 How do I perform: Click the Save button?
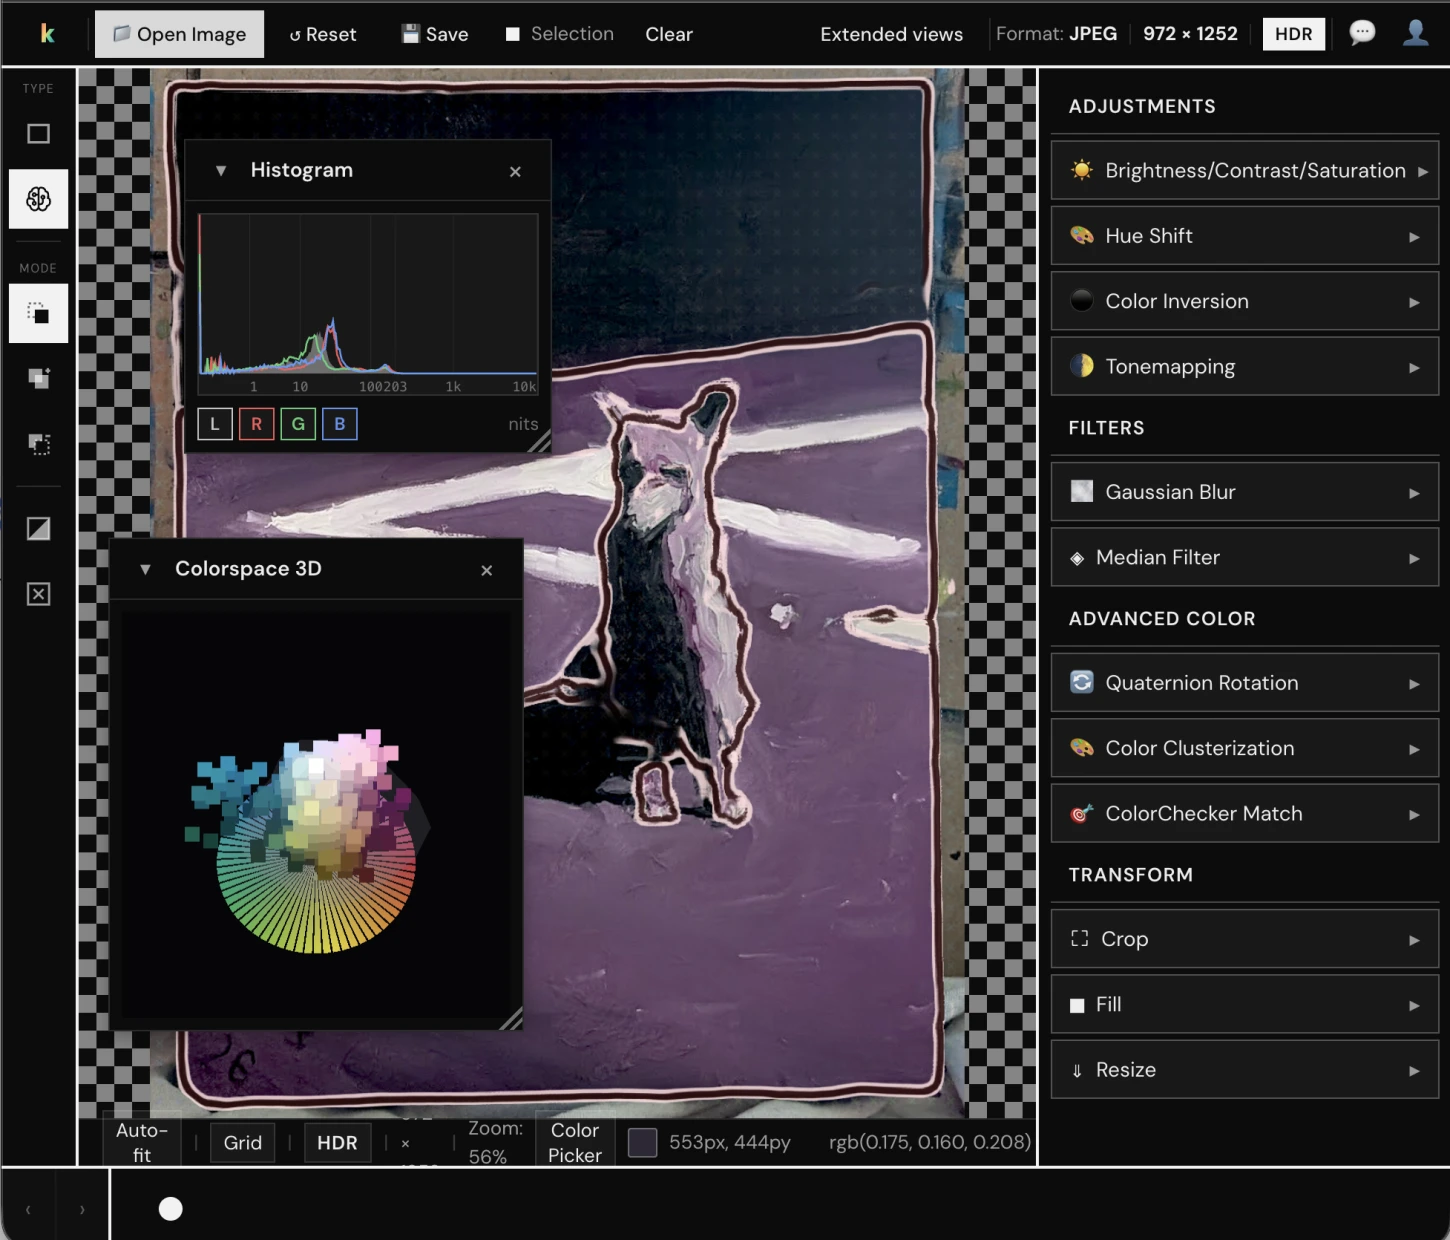point(435,34)
